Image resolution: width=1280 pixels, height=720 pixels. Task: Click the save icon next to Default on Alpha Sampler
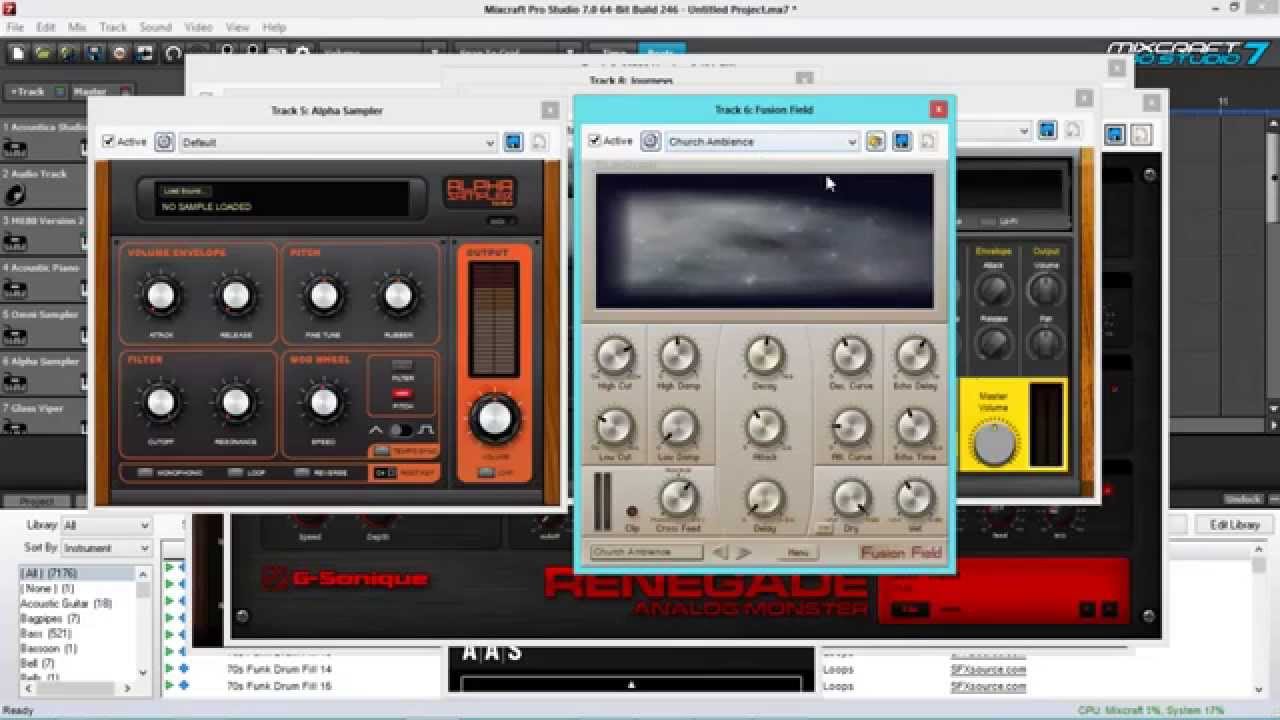click(x=513, y=141)
